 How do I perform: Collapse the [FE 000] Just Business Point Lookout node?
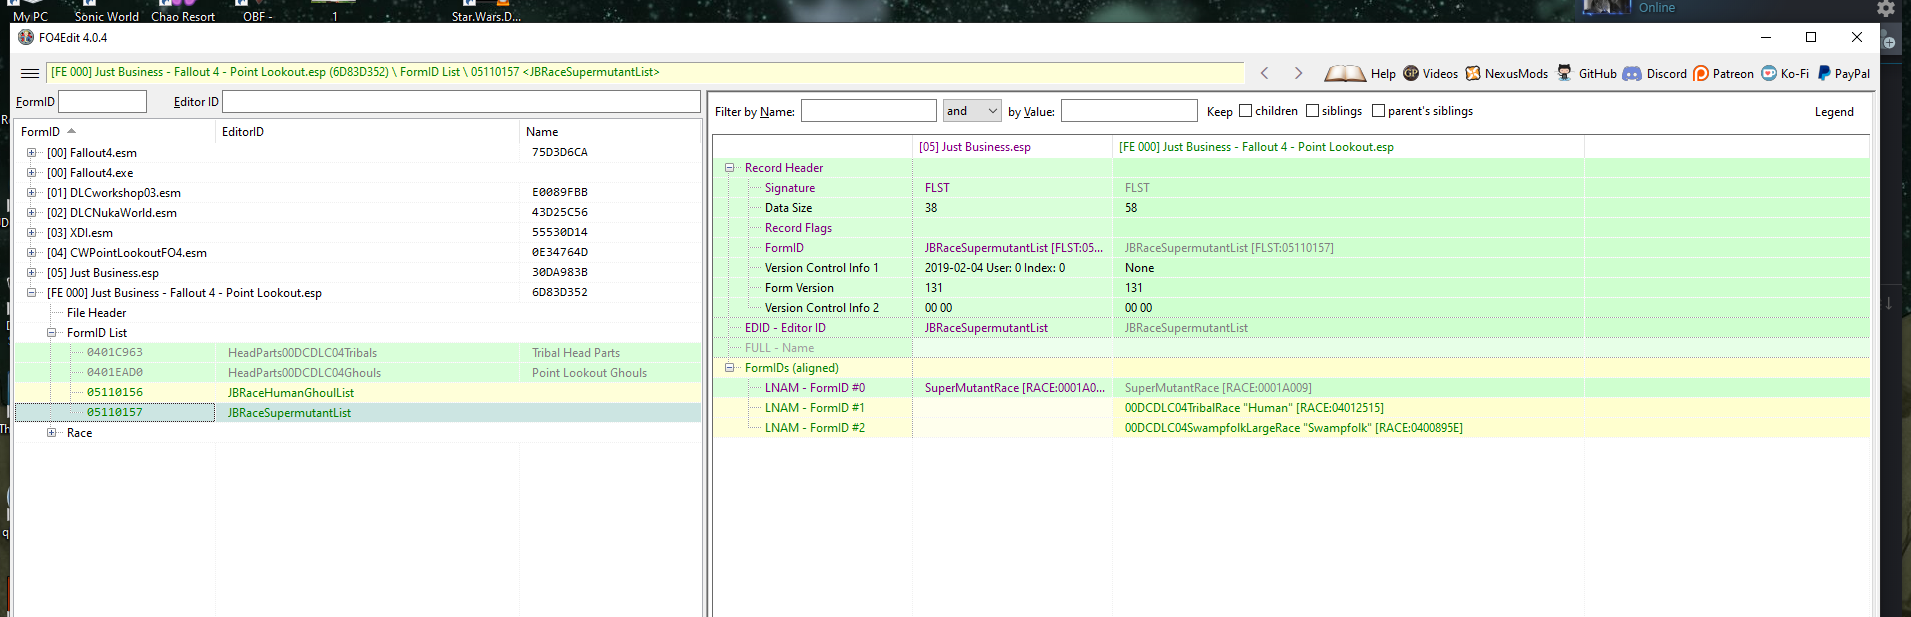31,293
